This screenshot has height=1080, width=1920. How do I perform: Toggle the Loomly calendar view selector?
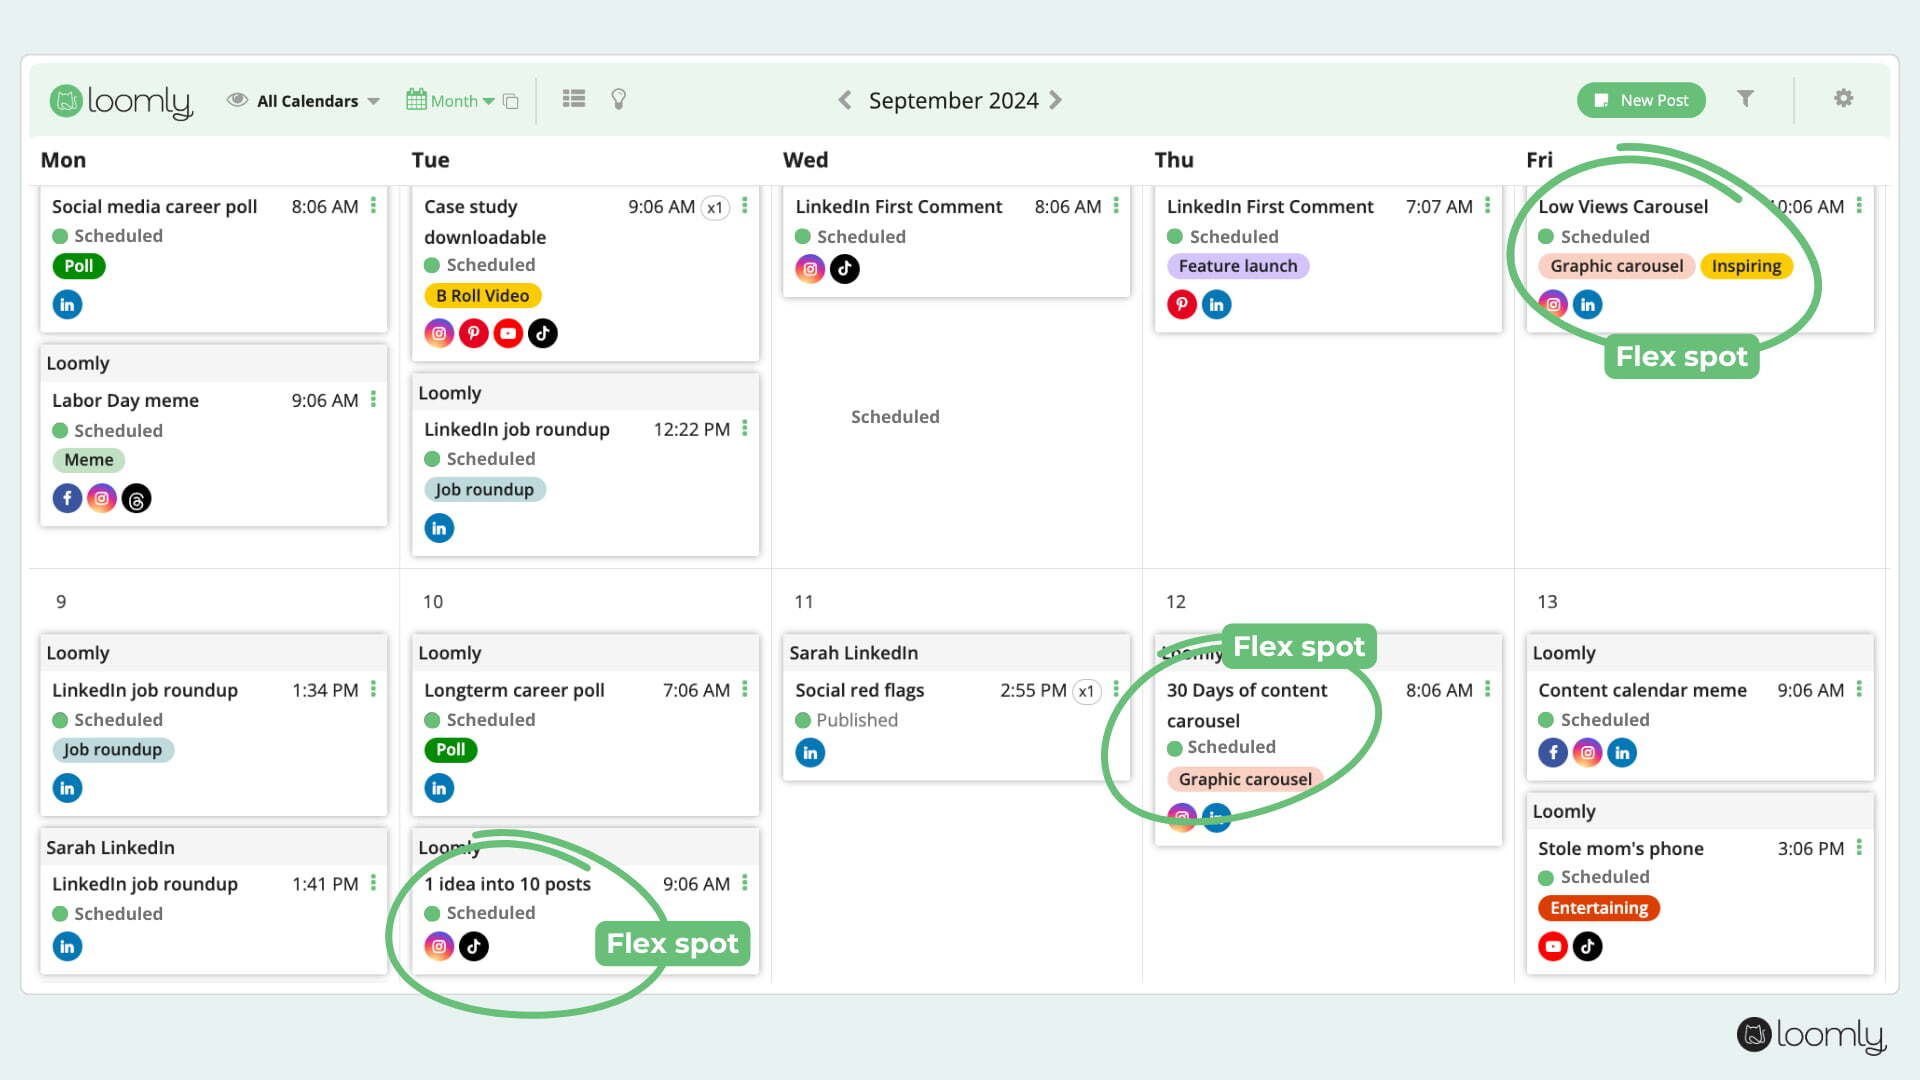tap(452, 99)
